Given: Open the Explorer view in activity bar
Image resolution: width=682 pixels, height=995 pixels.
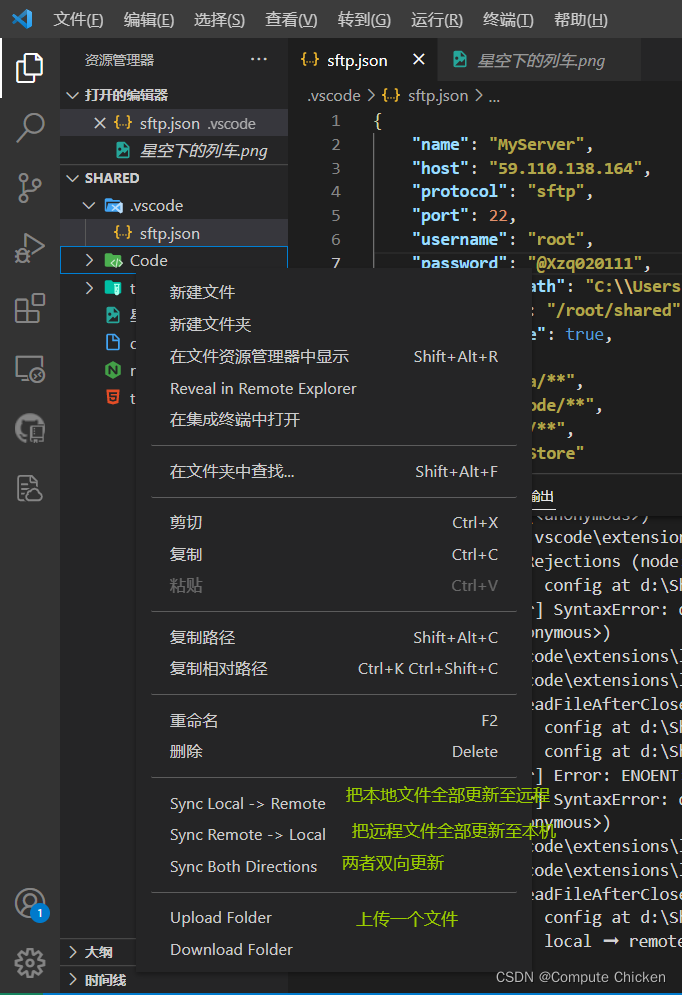Looking at the screenshot, I should (x=30, y=68).
